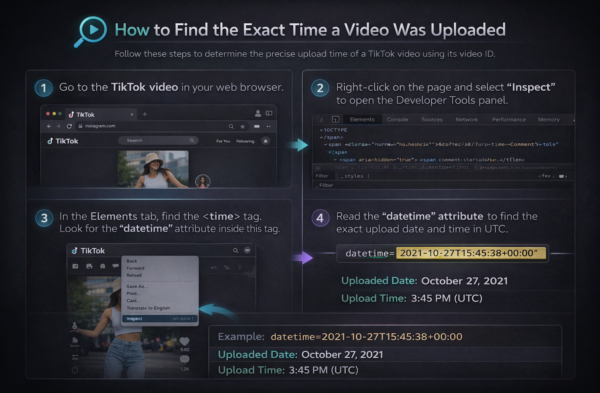This screenshot has width=600, height=393.
Task: Click the comment bubble icon above 1.2K
Action: click(184, 359)
